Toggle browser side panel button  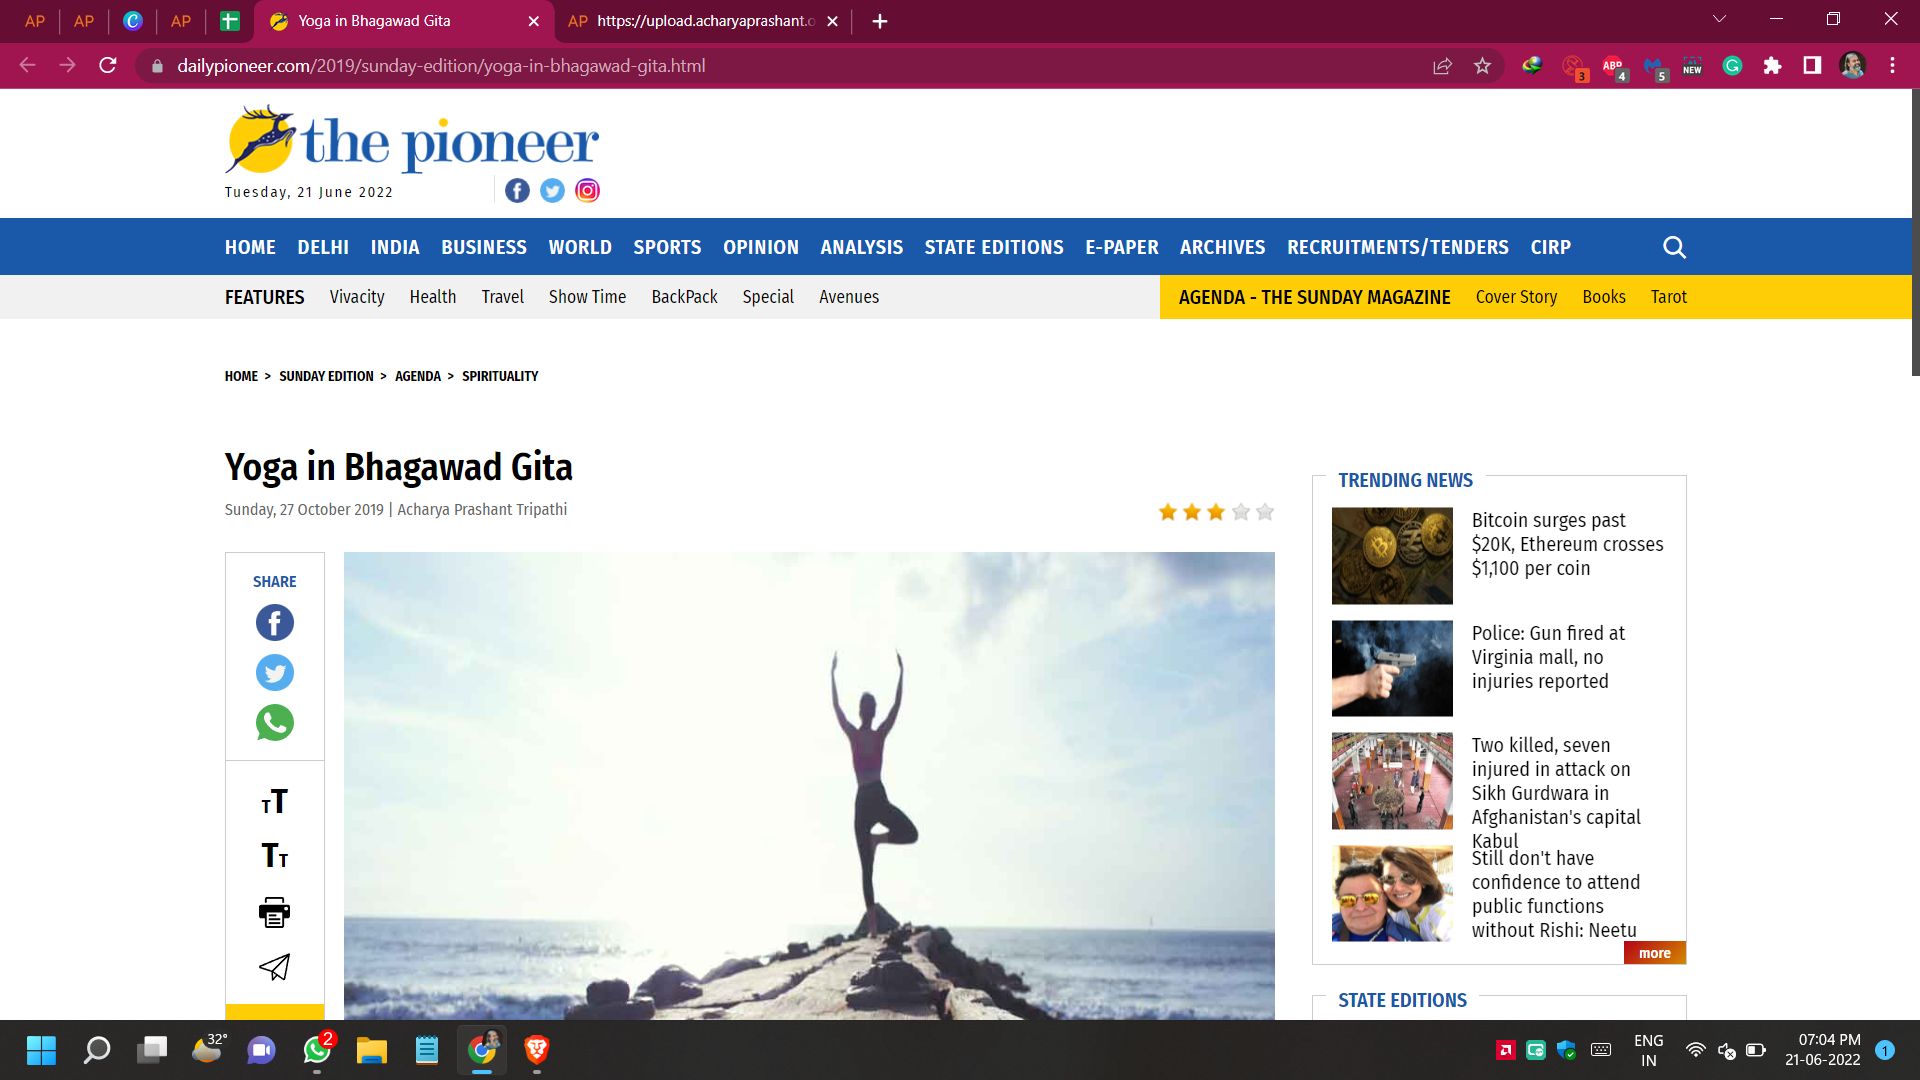click(1812, 66)
